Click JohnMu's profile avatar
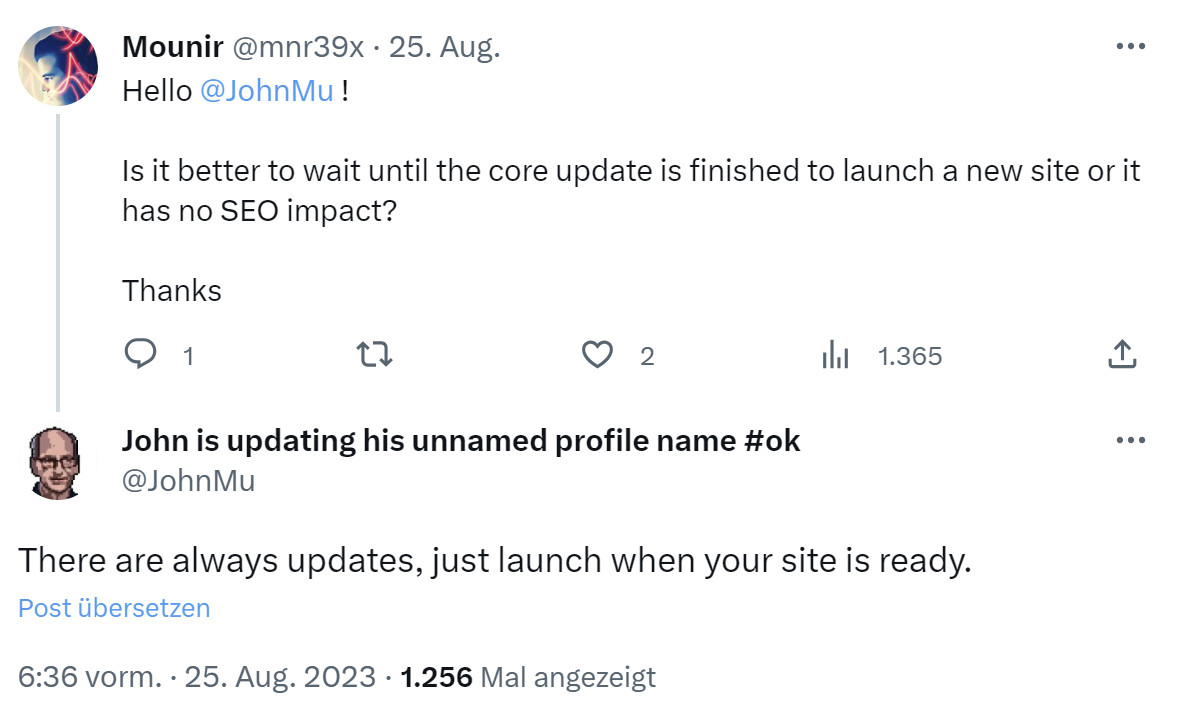This screenshot has width=1182, height=718. coord(57,460)
